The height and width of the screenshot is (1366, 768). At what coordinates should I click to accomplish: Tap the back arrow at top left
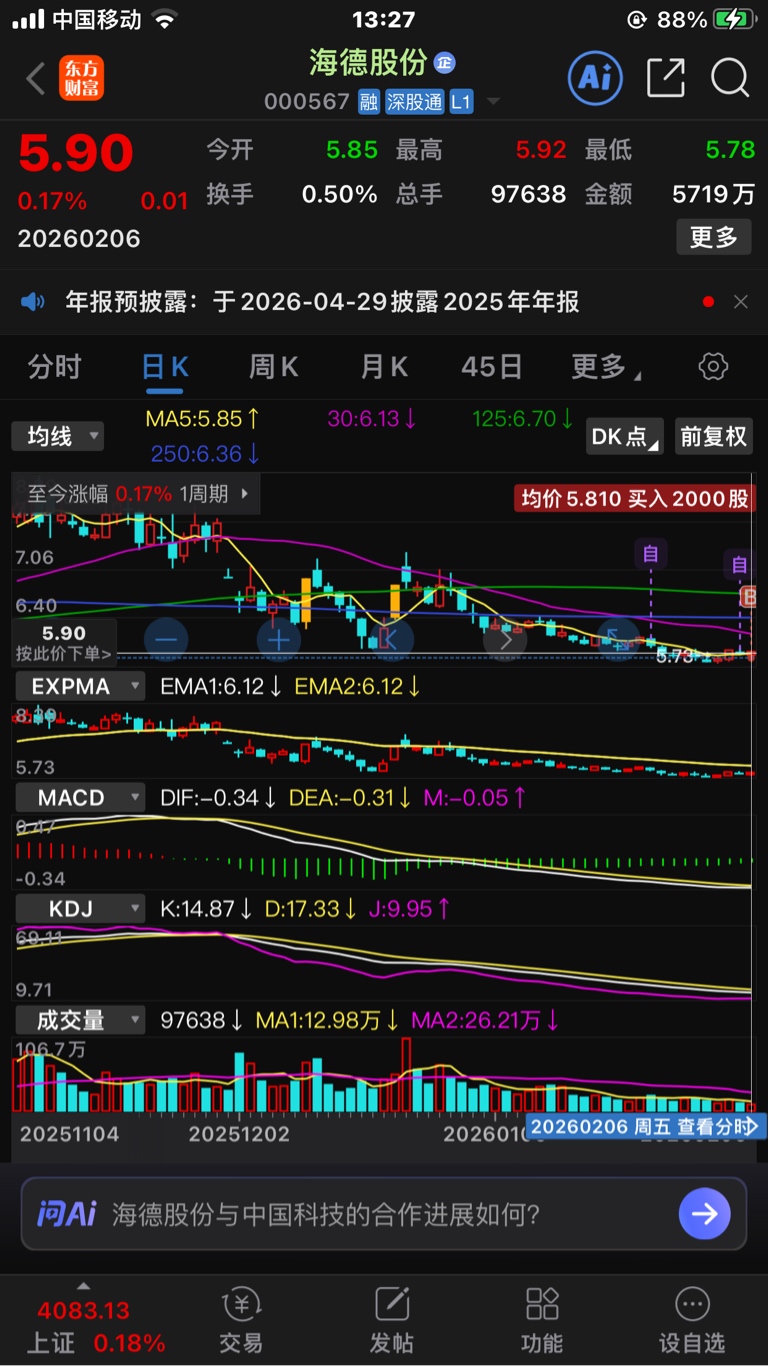(35, 78)
